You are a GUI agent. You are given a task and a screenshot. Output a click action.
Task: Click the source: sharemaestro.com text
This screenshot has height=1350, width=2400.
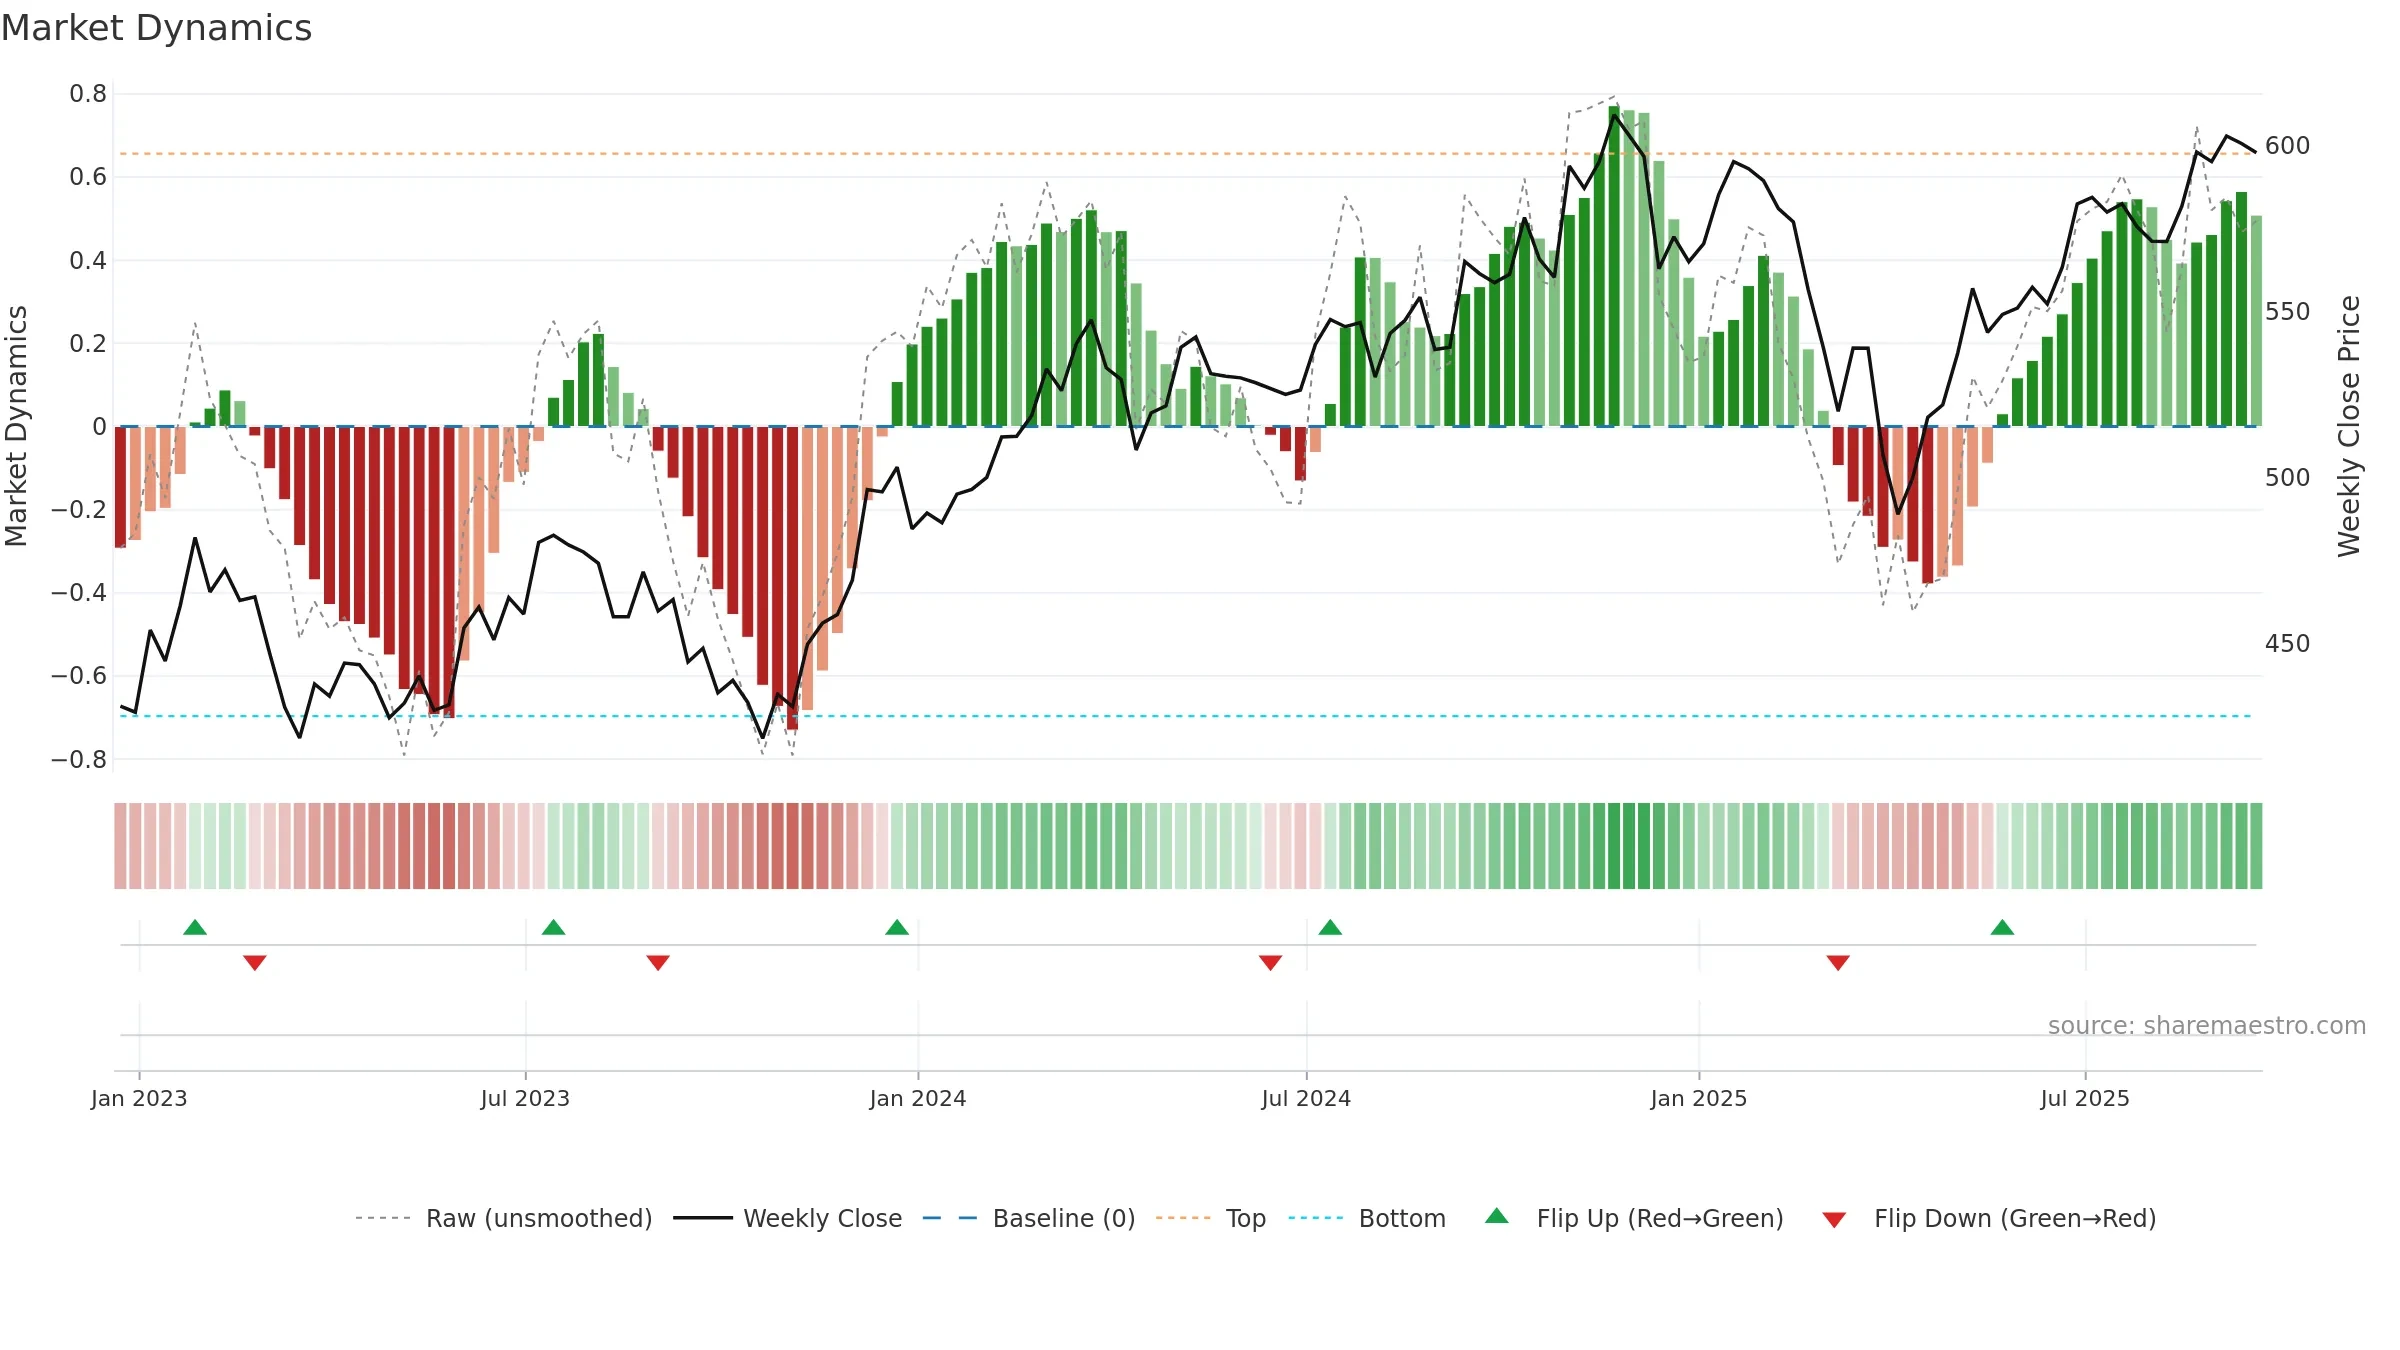[x=2207, y=1025]
